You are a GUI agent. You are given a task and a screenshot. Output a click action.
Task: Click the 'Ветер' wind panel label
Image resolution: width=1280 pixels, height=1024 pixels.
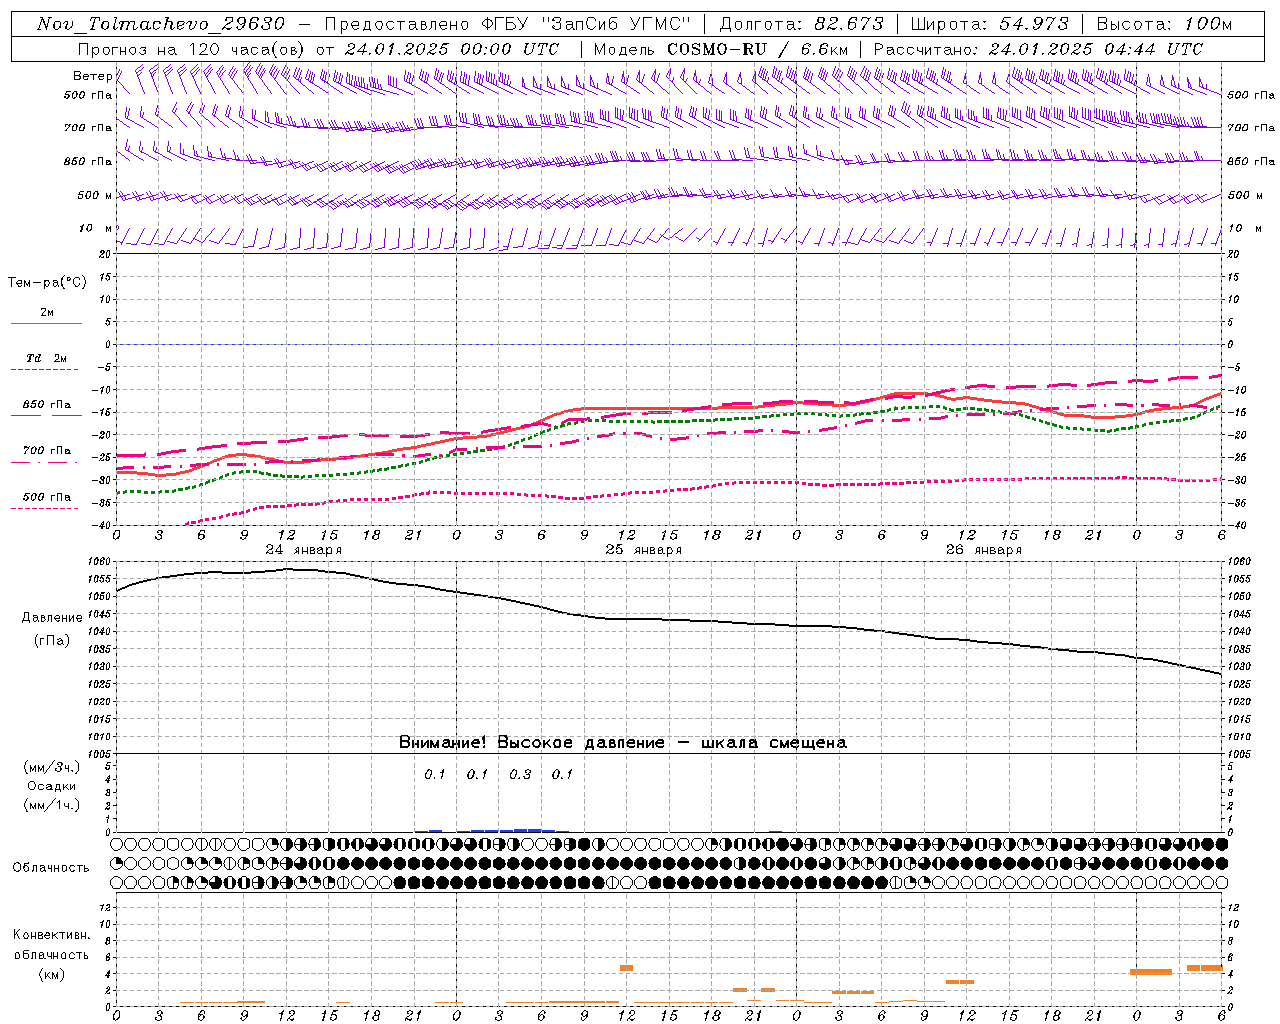pos(93,76)
